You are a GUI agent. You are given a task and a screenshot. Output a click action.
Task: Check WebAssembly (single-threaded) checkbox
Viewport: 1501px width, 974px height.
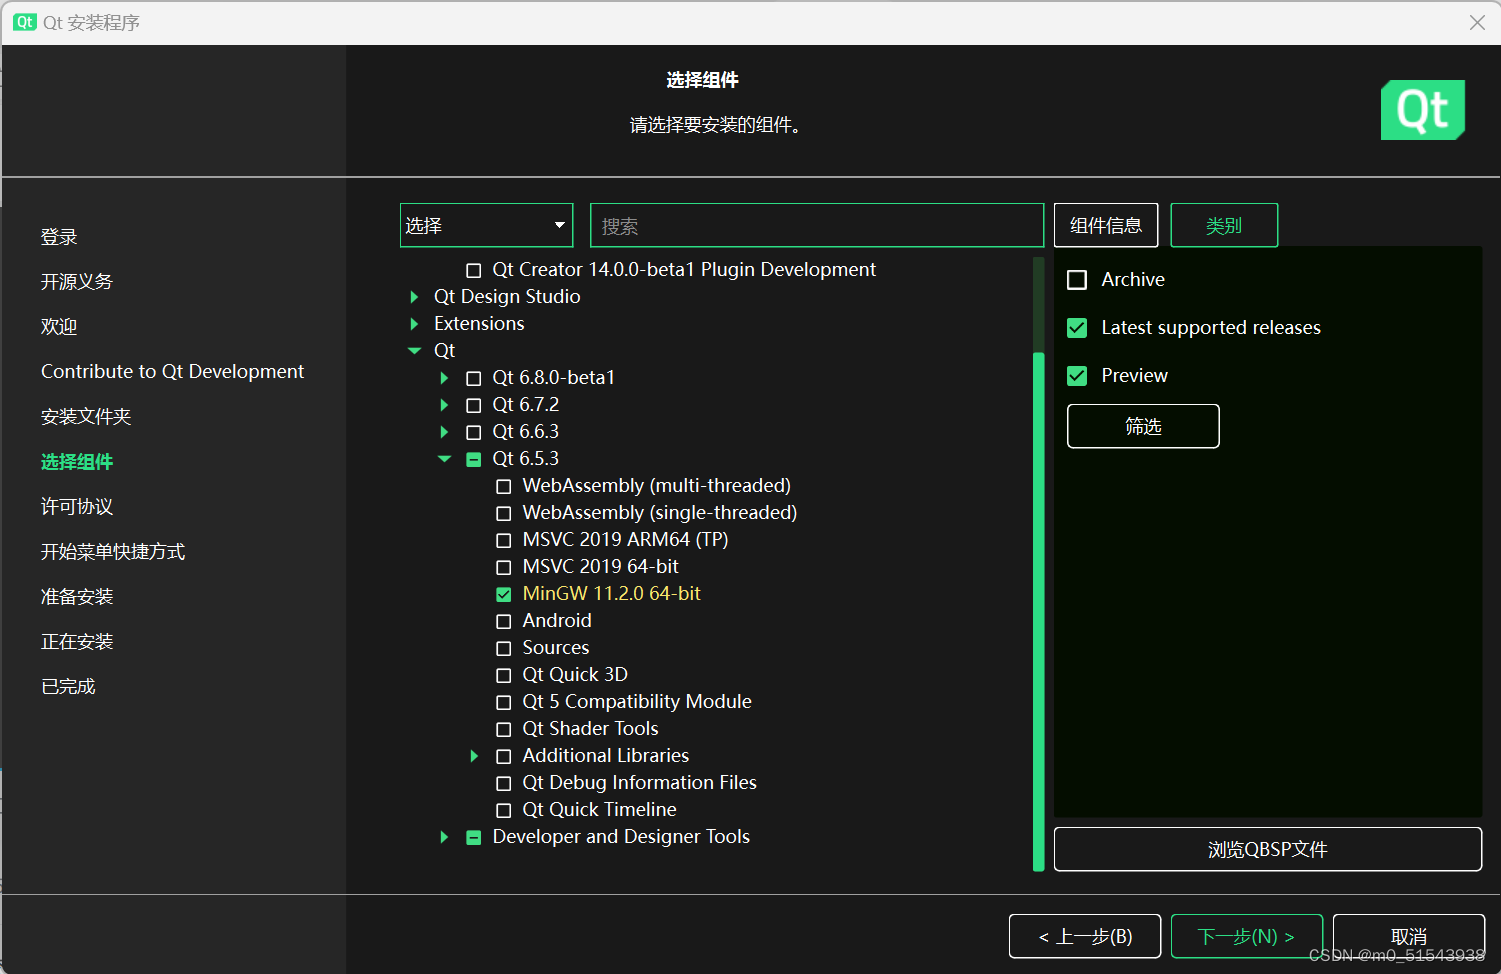tap(504, 513)
